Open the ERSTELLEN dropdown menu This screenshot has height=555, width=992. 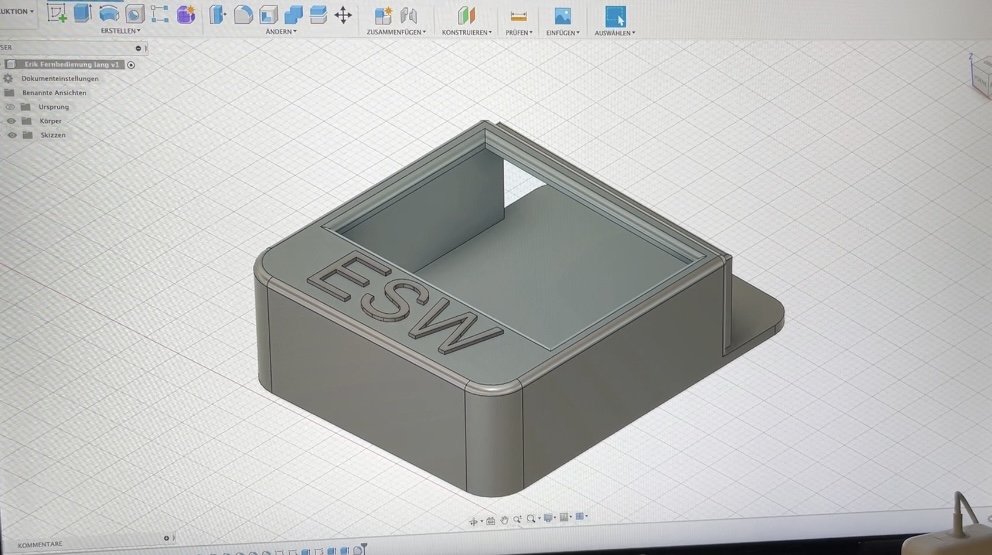click(120, 30)
